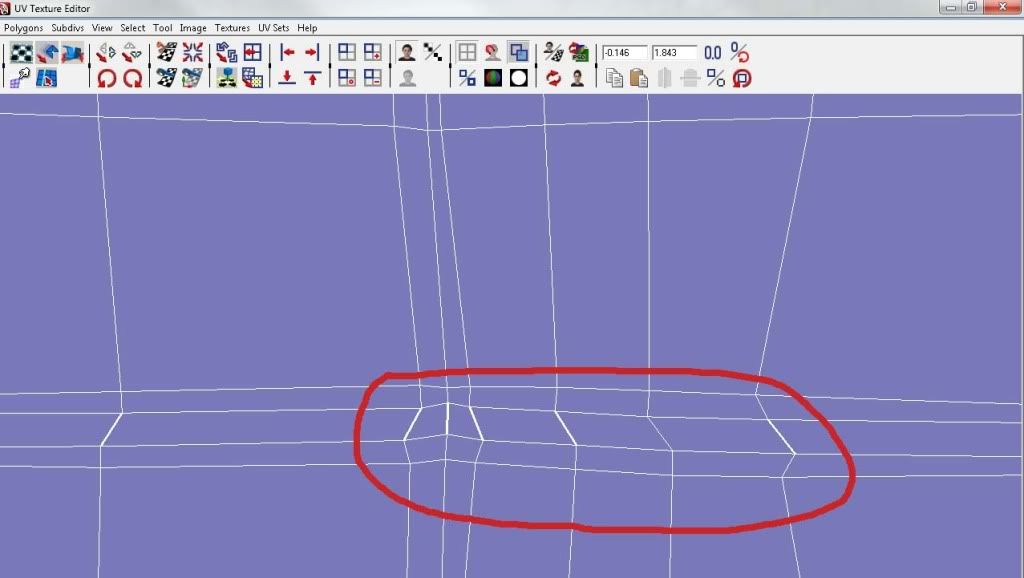Activate the Move UV Shell tool
This screenshot has width=1024, height=578.
tap(46, 52)
